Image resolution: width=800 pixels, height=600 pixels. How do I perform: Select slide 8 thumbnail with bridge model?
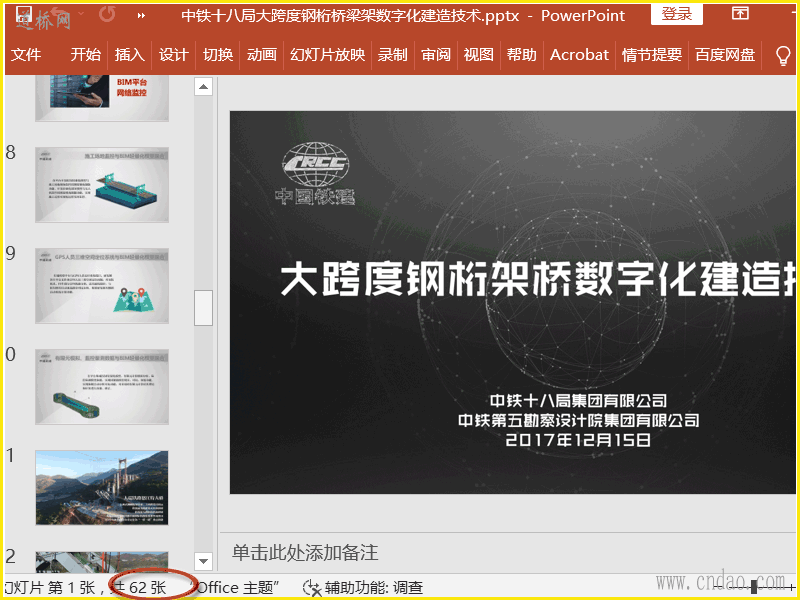pyautogui.click(x=102, y=185)
